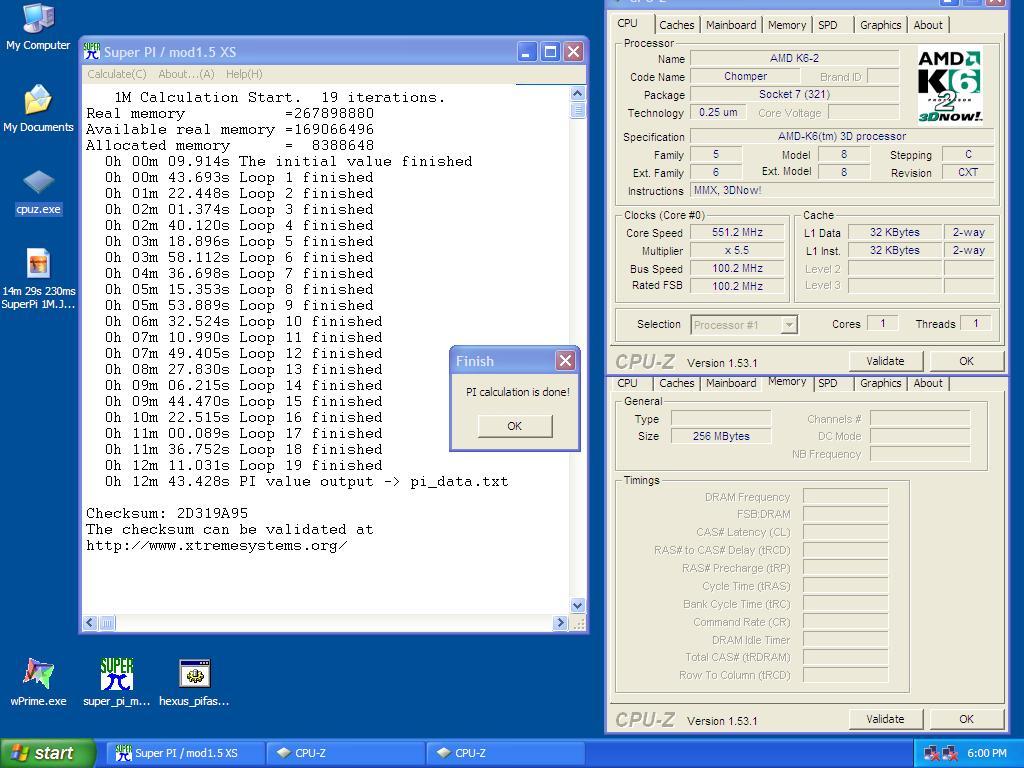
Task: Click the Loop 19 finished line
Action: 244,466
